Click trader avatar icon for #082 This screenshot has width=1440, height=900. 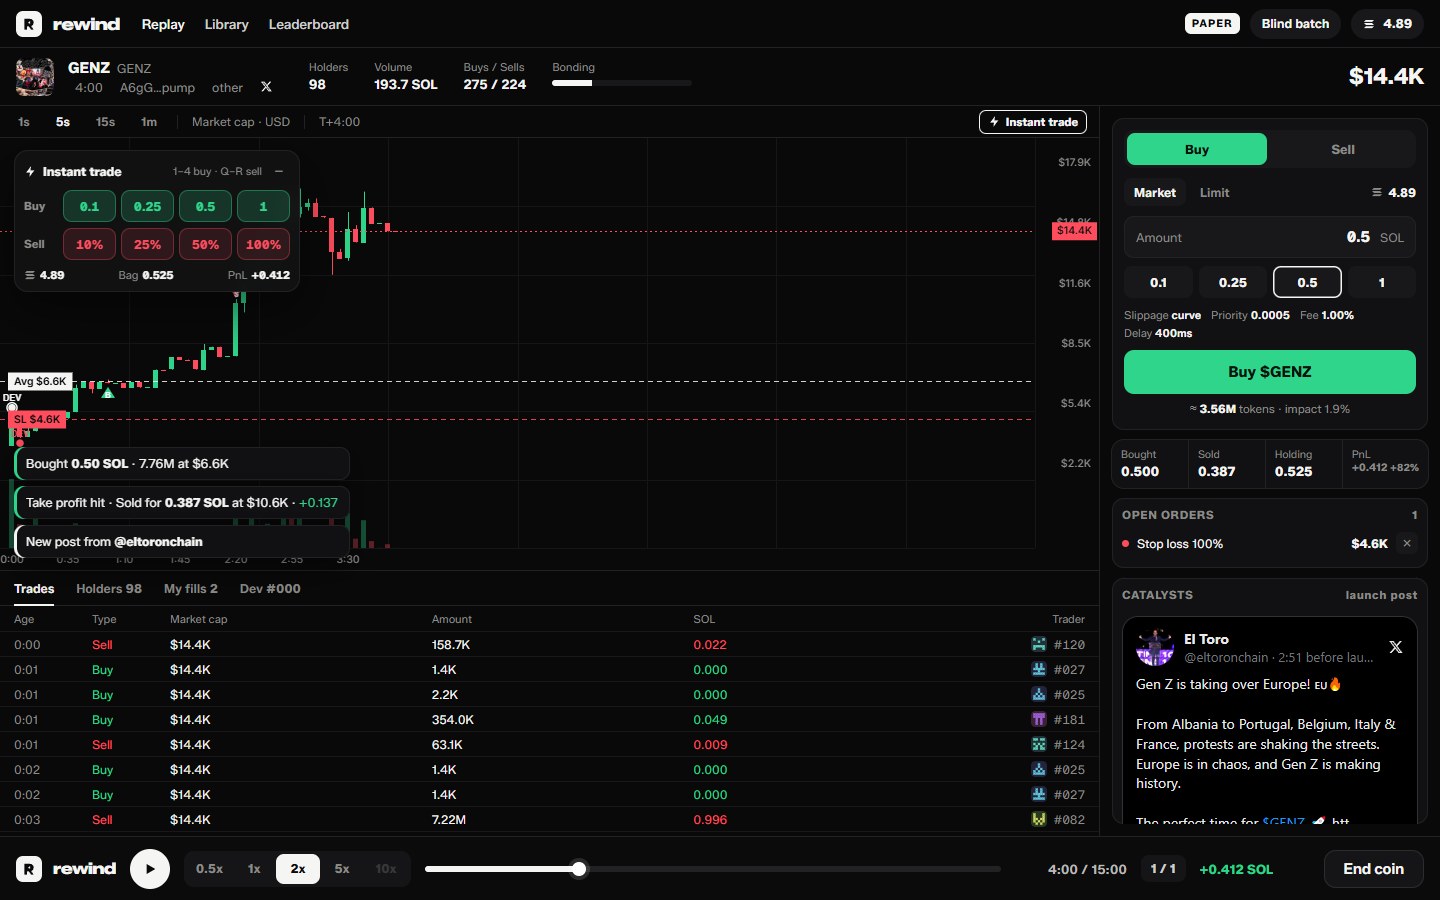pos(1039,819)
